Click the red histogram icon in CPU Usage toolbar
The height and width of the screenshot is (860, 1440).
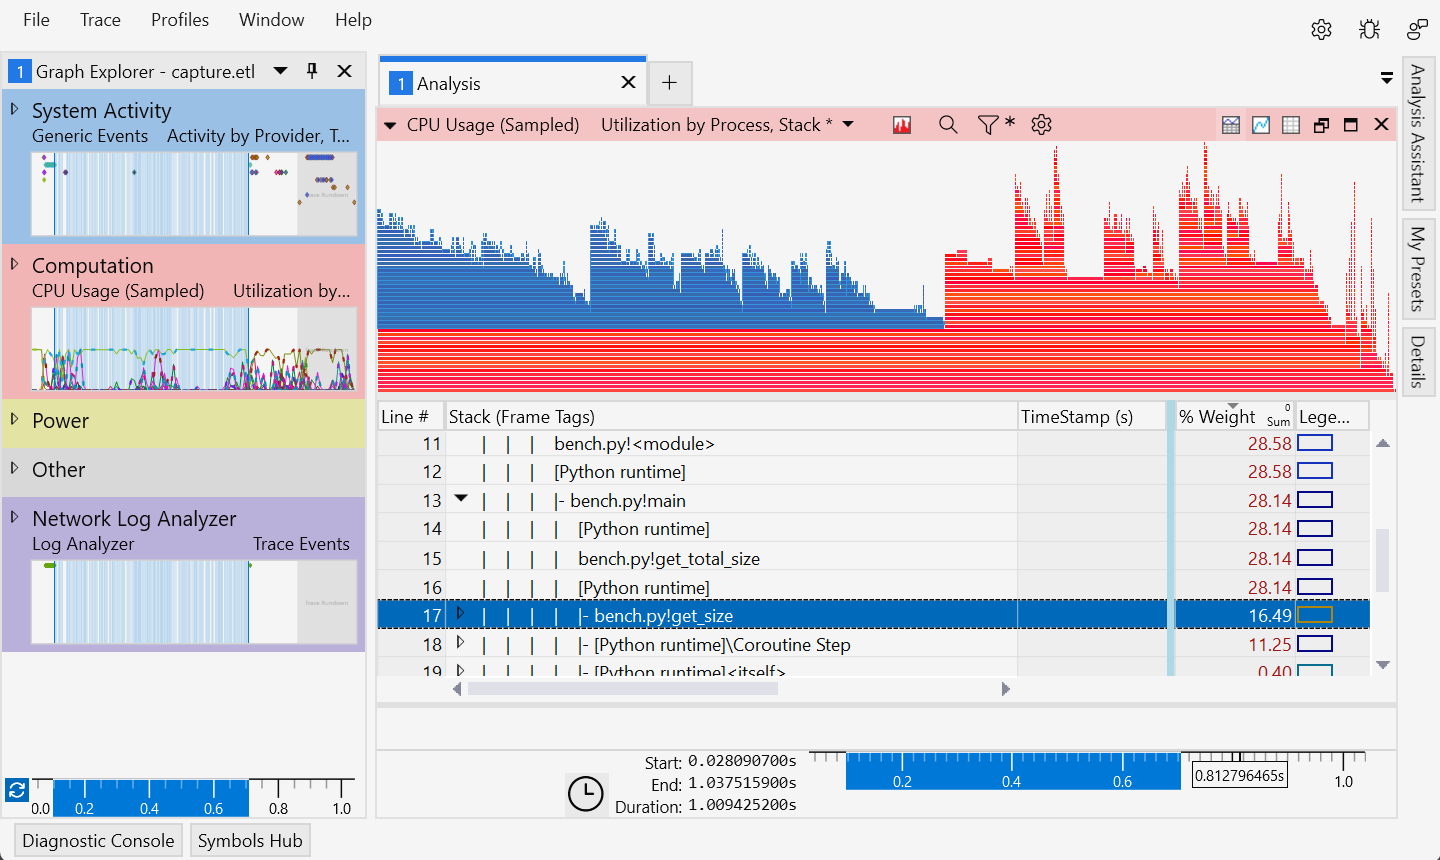click(901, 124)
